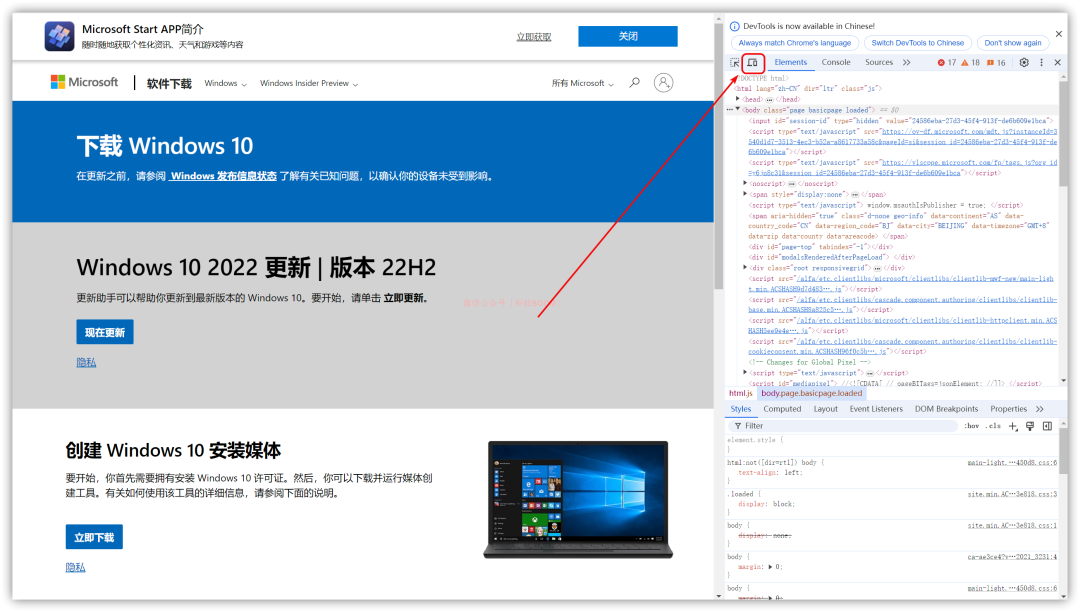Image resolution: width=1080 pixels, height=612 pixels.
Task: Click body.page.basicpage.loaded breadcrumb
Action: tap(811, 394)
